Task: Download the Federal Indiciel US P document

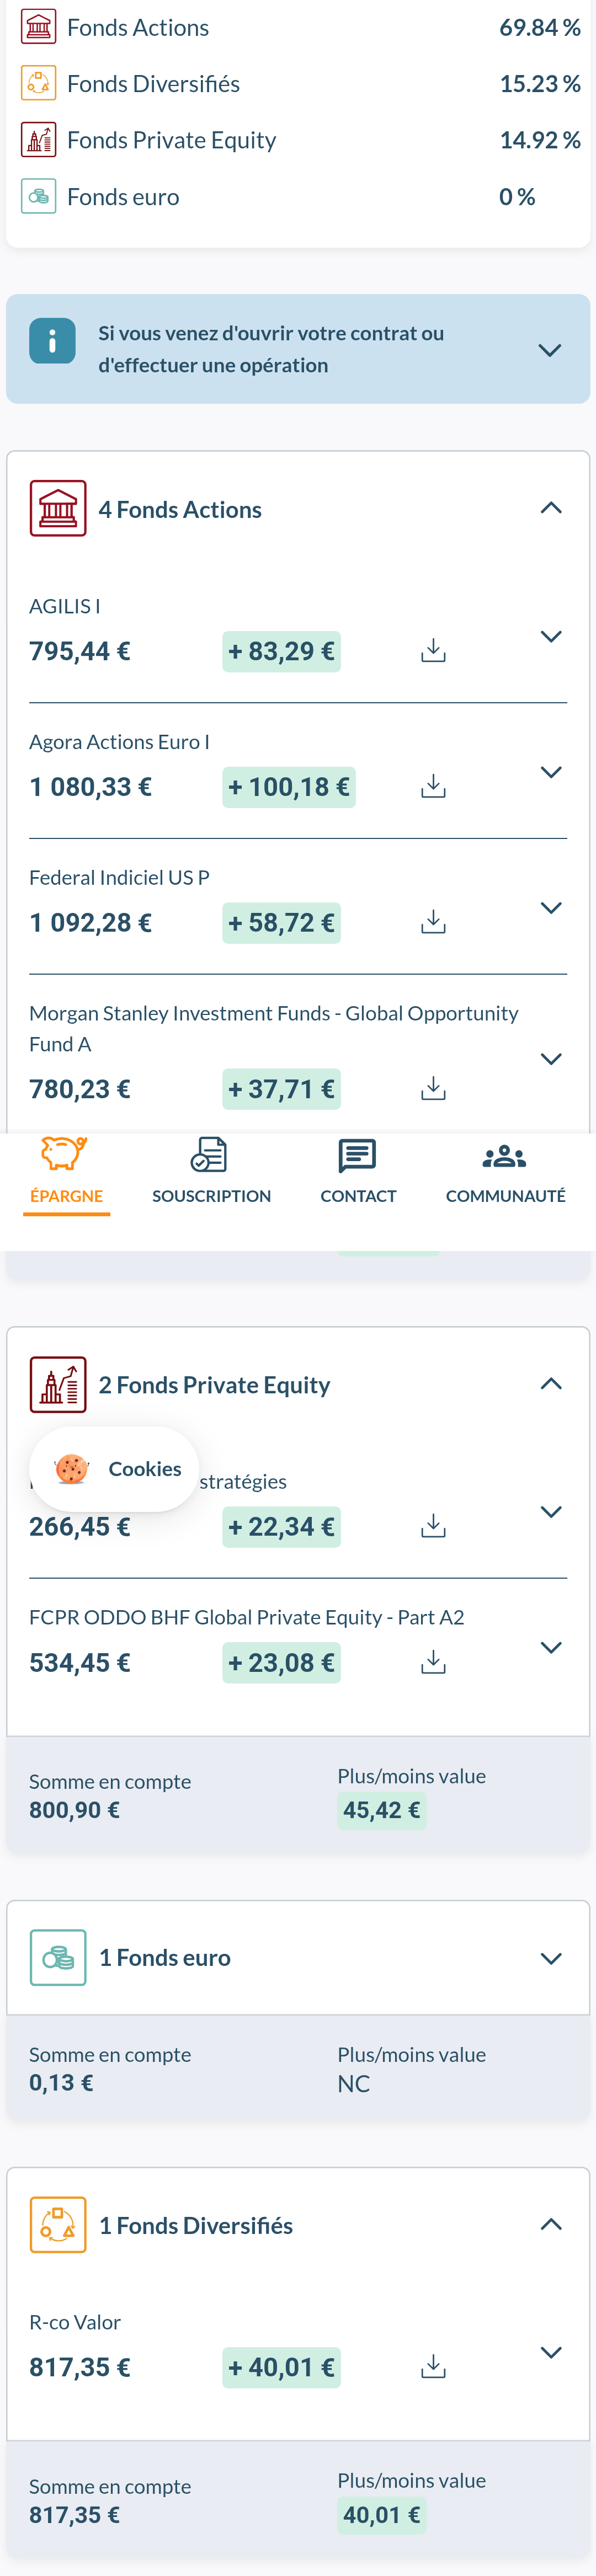Action: [x=433, y=922]
